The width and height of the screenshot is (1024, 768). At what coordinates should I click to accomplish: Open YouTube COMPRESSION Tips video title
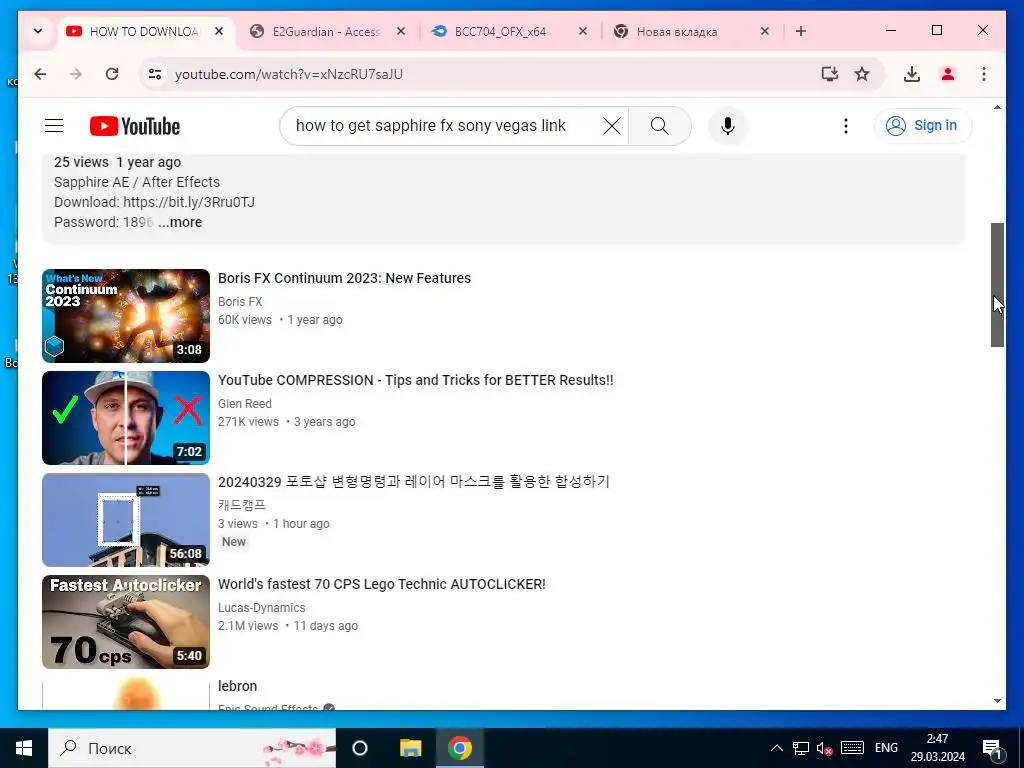tap(415, 380)
